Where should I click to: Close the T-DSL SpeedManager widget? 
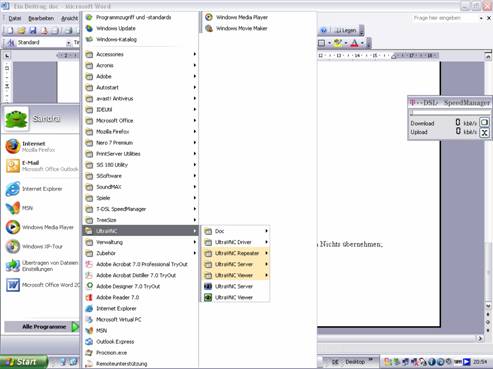point(484,133)
